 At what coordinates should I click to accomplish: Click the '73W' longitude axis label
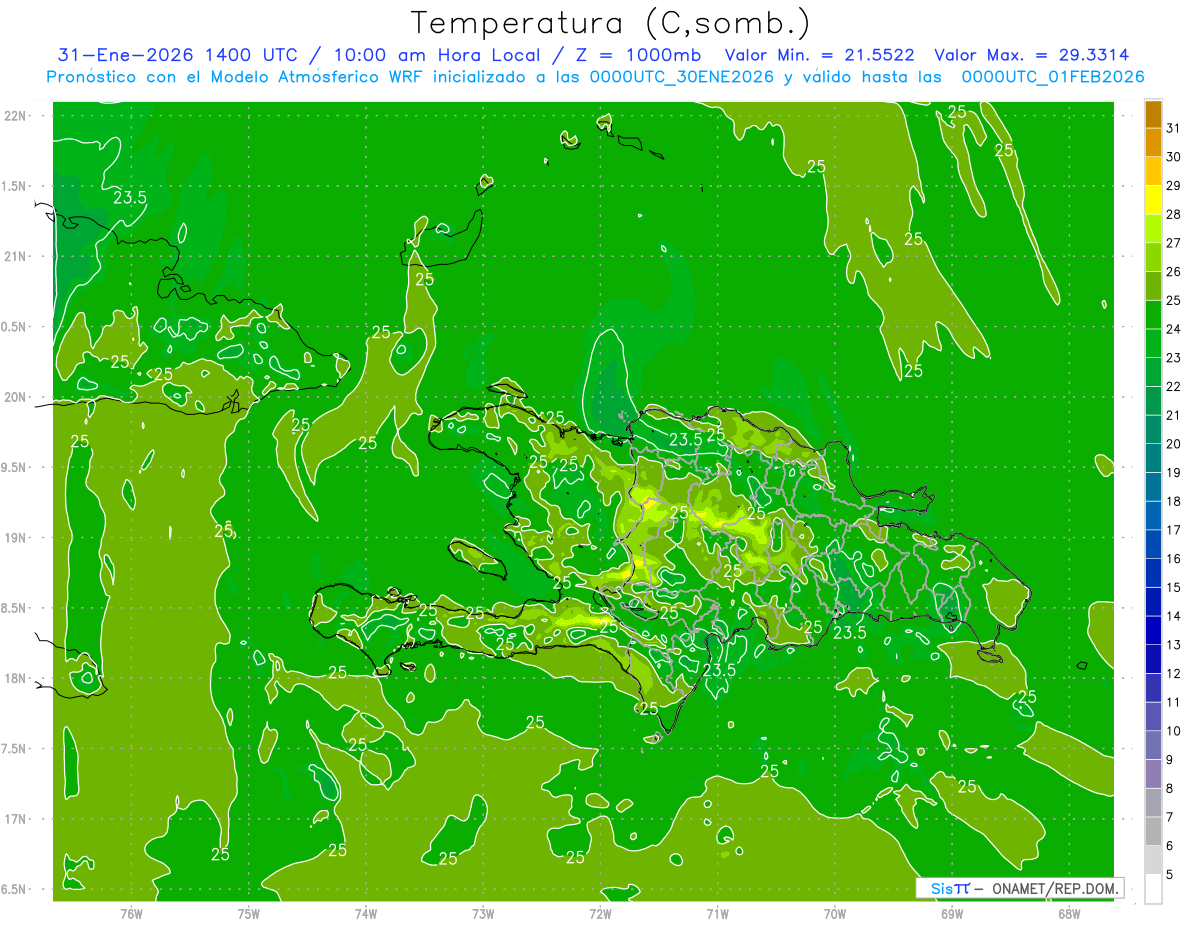coord(483,913)
